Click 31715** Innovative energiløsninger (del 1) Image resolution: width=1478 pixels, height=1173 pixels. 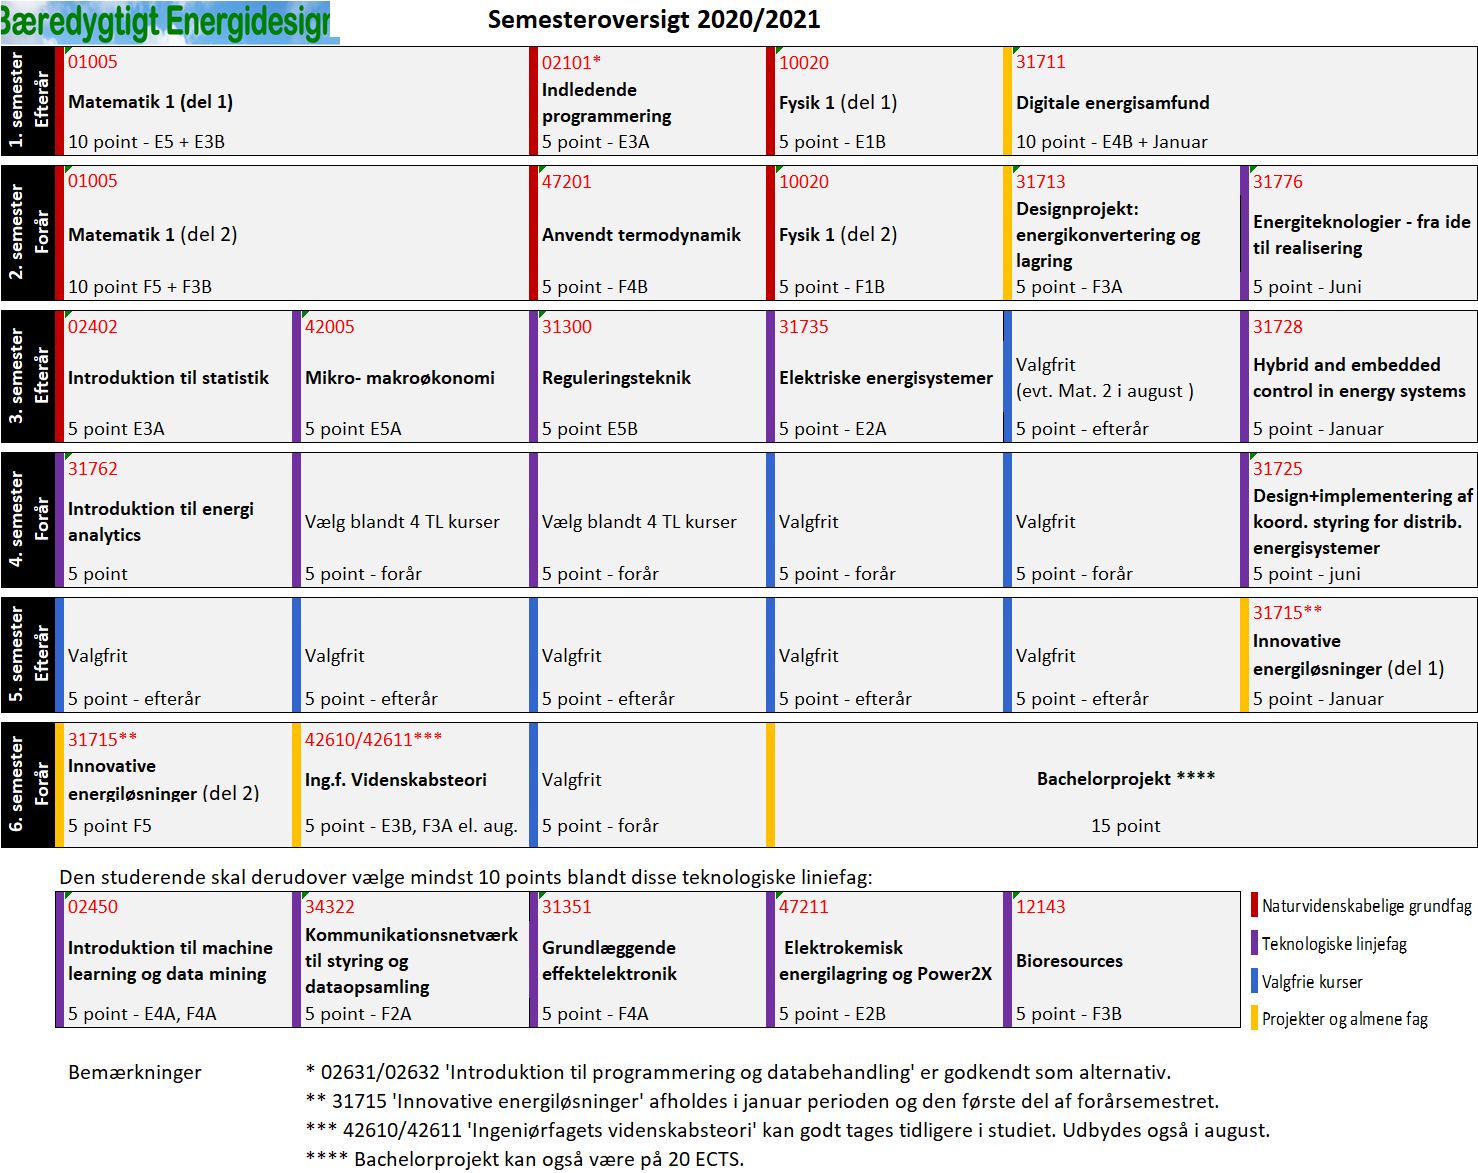(x=1359, y=655)
